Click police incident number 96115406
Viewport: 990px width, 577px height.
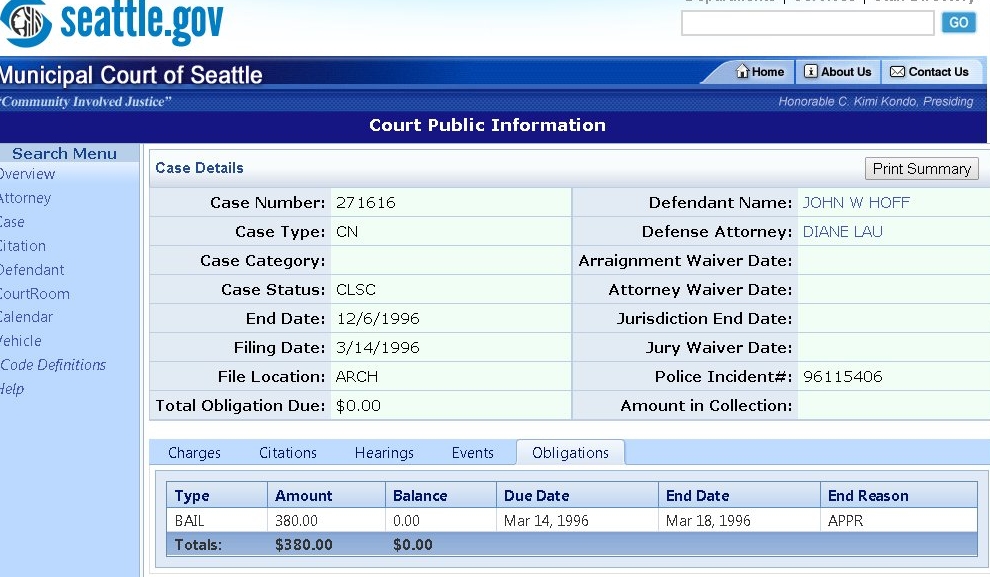tap(843, 377)
